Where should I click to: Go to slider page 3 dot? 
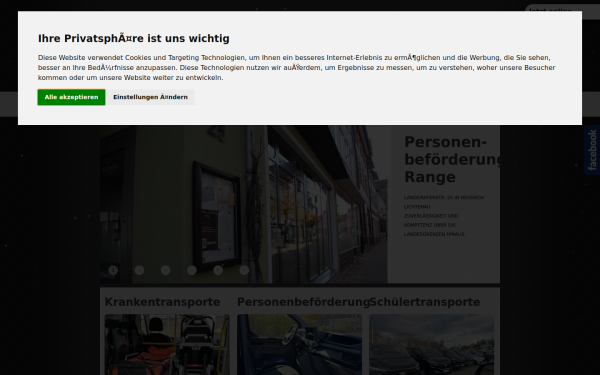coord(165,270)
